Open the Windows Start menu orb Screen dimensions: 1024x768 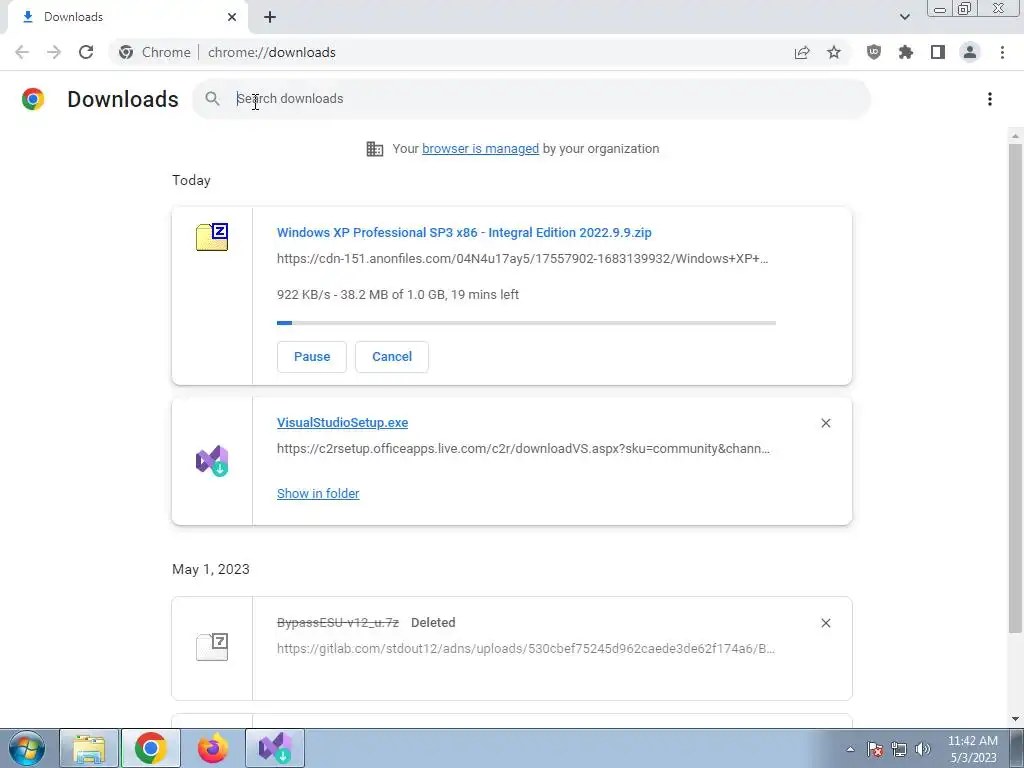coord(26,748)
